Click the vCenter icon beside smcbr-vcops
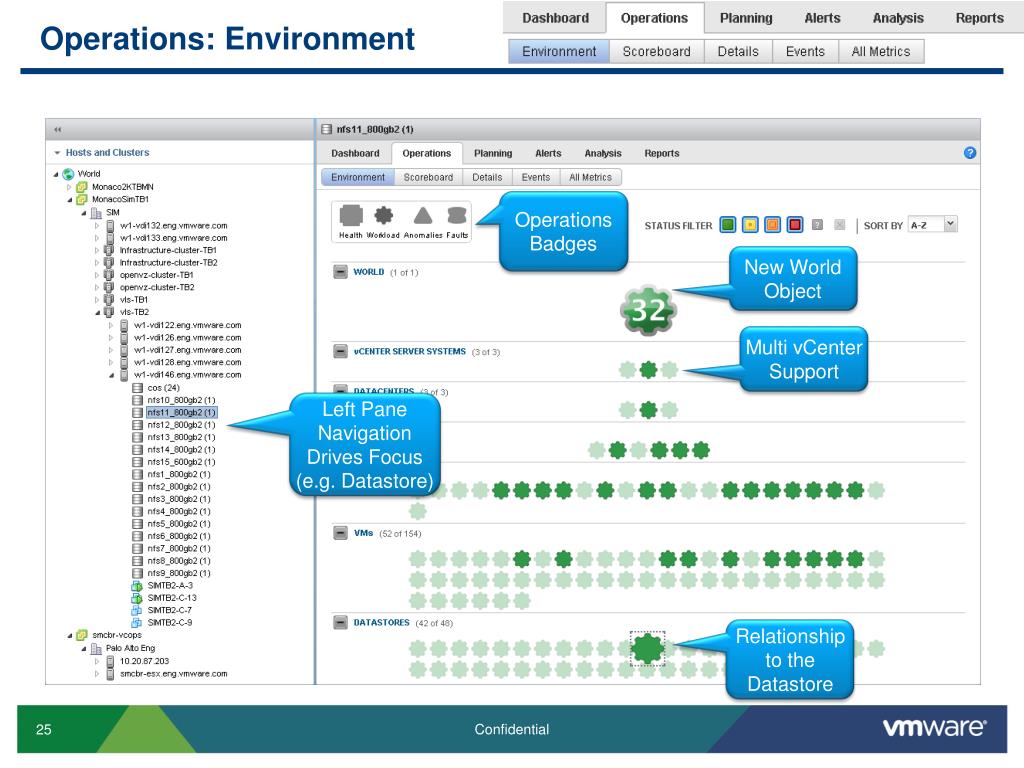1024x768 pixels. tap(82, 635)
